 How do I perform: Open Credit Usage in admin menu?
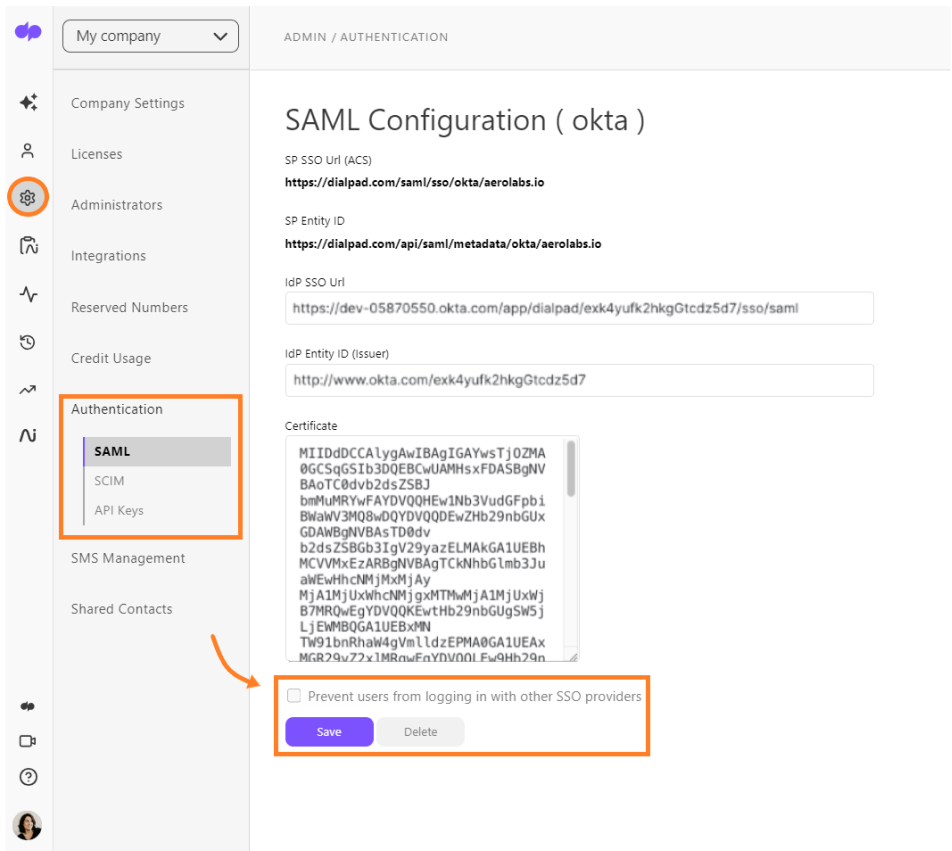tap(110, 359)
